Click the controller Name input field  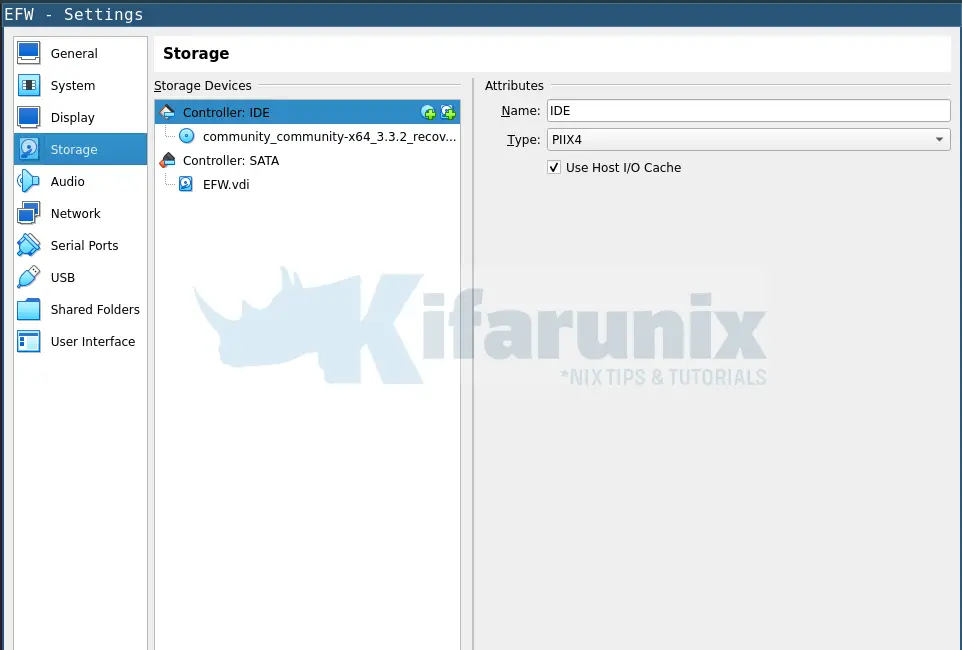[x=748, y=110]
